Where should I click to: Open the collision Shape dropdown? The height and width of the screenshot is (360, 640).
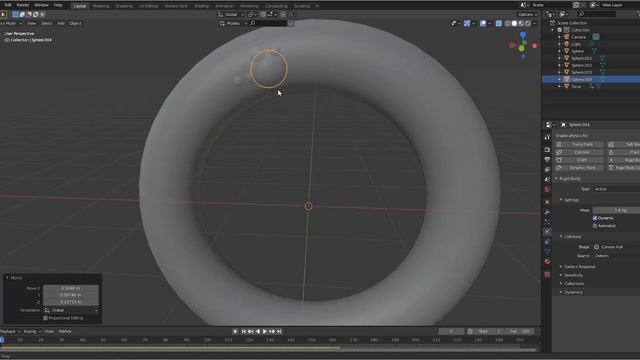(x=616, y=247)
